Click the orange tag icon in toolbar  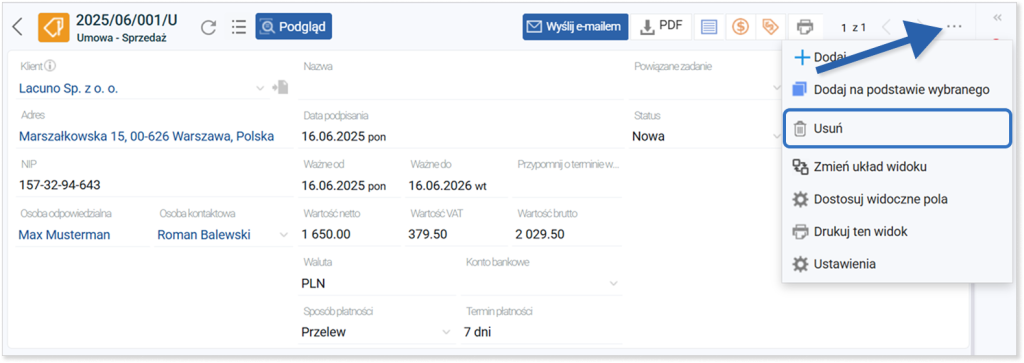(x=771, y=27)
